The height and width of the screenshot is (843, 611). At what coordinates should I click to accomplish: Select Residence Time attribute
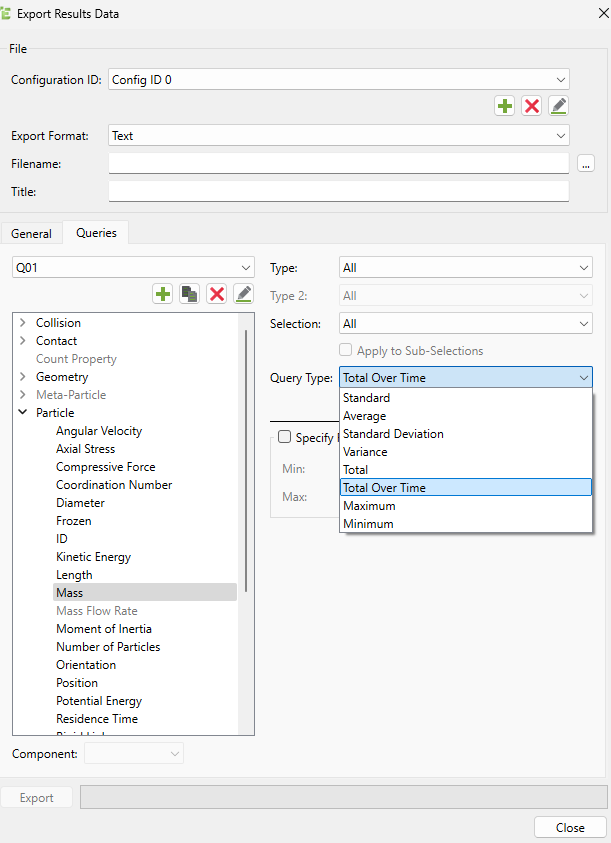pyautogui.click(x=97, y=719)
